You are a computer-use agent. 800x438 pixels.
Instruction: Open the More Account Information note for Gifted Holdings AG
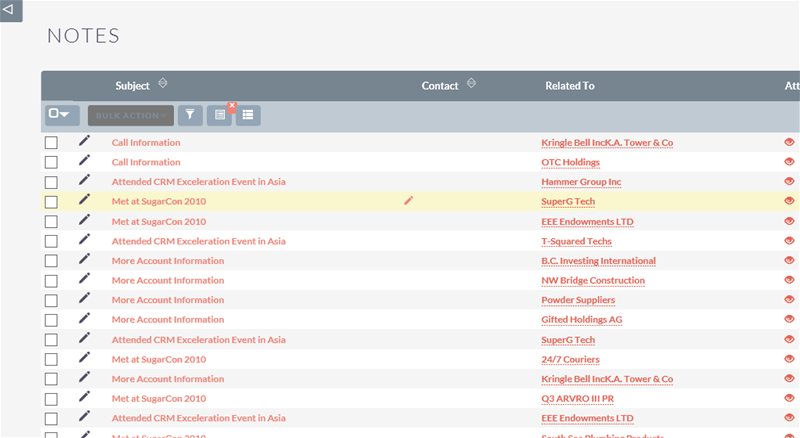pyautogui.click(x=167, y=320)
